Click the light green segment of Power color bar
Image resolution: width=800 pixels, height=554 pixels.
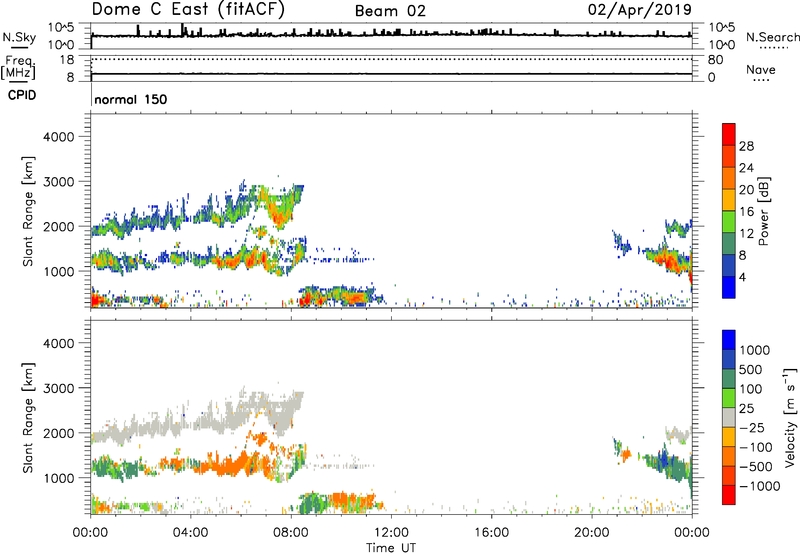click(729, 221)
